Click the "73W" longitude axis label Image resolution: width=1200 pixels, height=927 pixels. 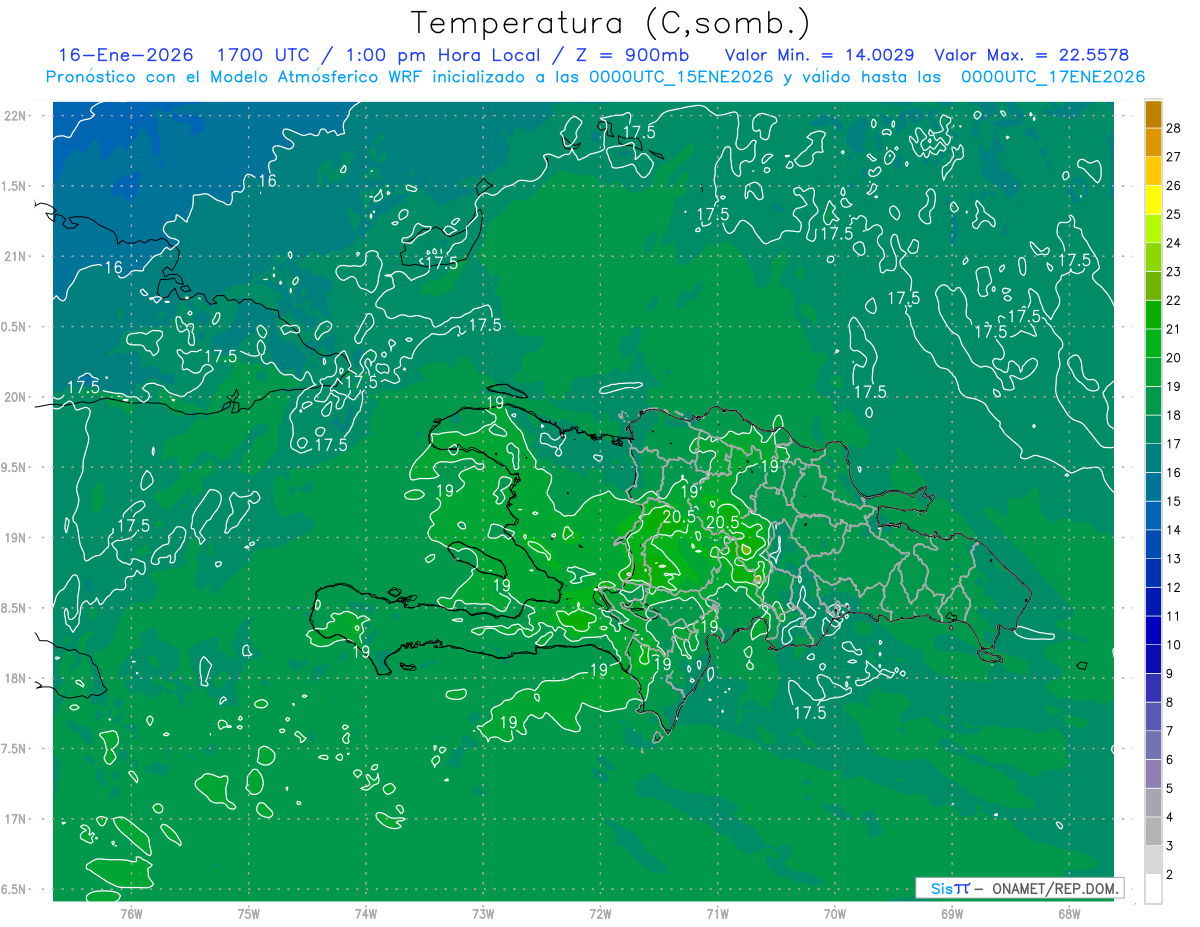click(x=483, y=913)
